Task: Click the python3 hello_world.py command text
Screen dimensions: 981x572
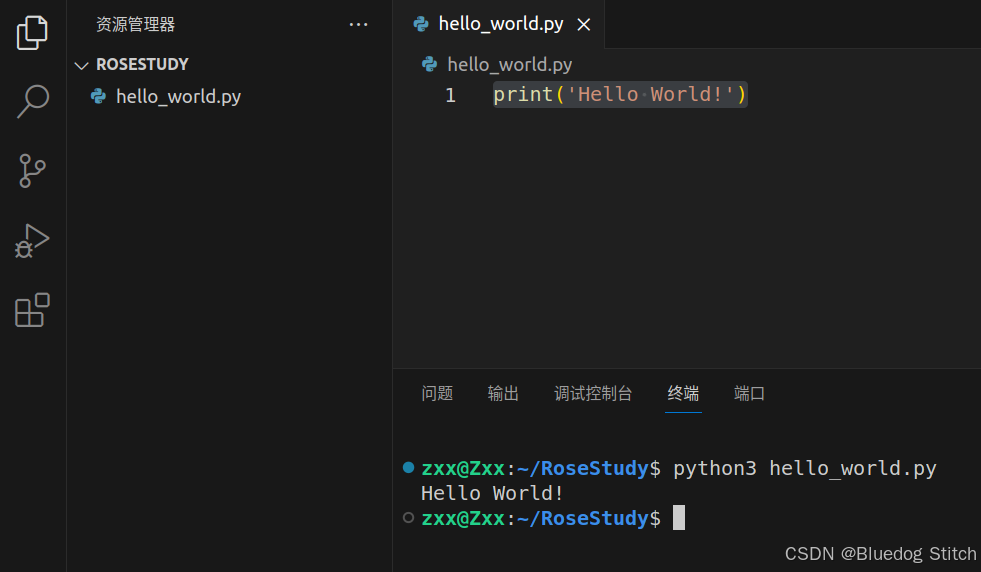Action: [805, 468]
